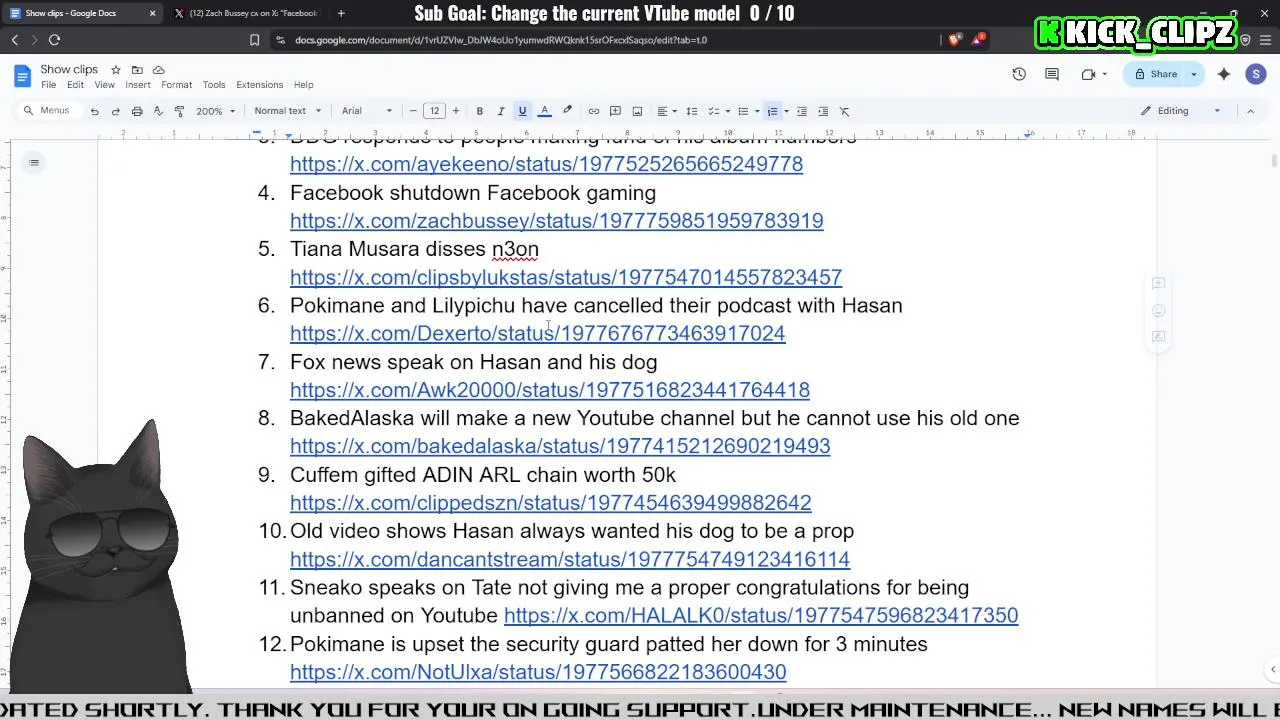Toggle the numbered list button
The height and width of the screenshot is (720, 1280).
coord(772,111)
